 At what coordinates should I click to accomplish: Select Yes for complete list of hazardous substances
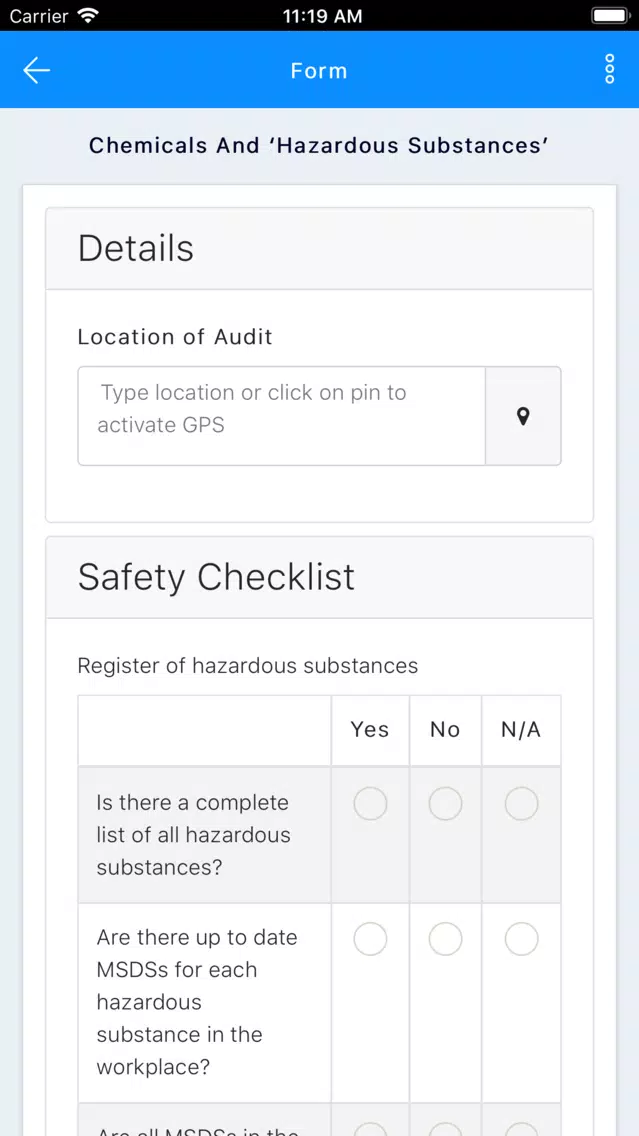point(370,804)
